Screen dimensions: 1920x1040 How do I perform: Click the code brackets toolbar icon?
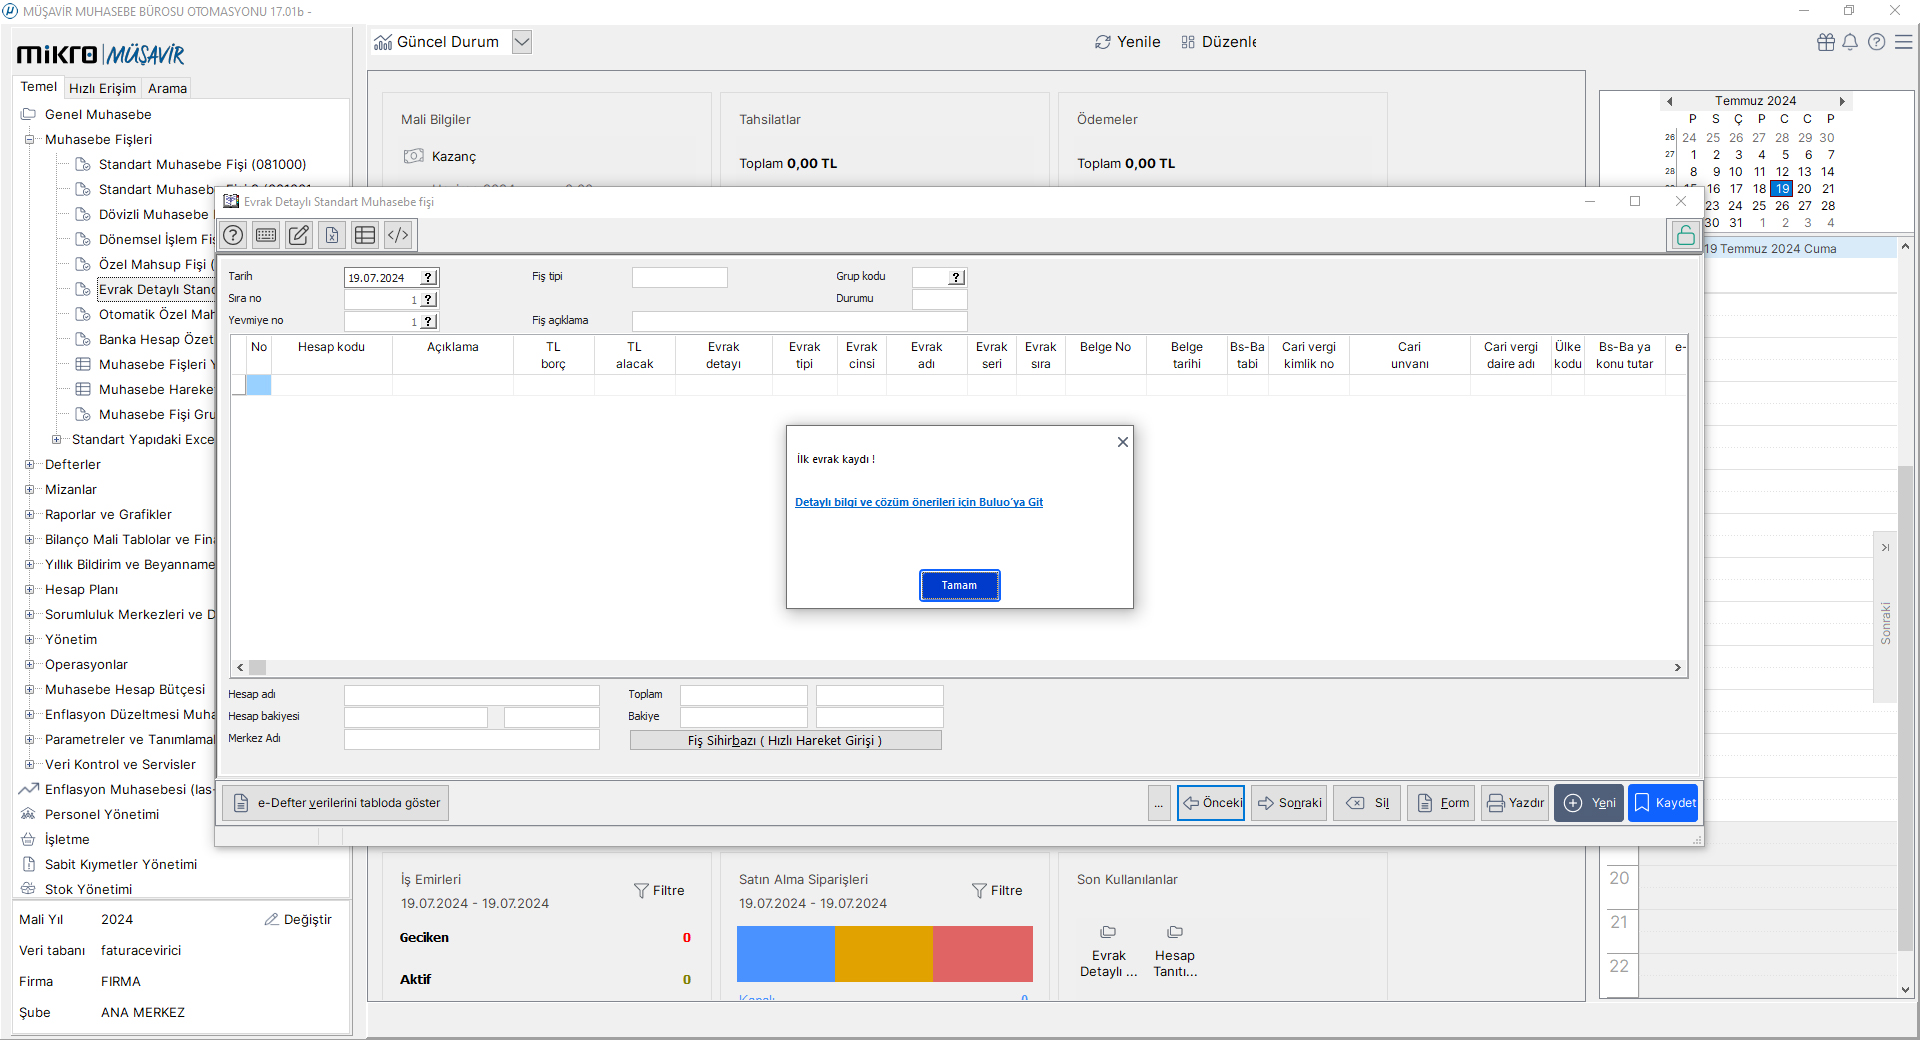pyautogui.click(x=398, y=235)
